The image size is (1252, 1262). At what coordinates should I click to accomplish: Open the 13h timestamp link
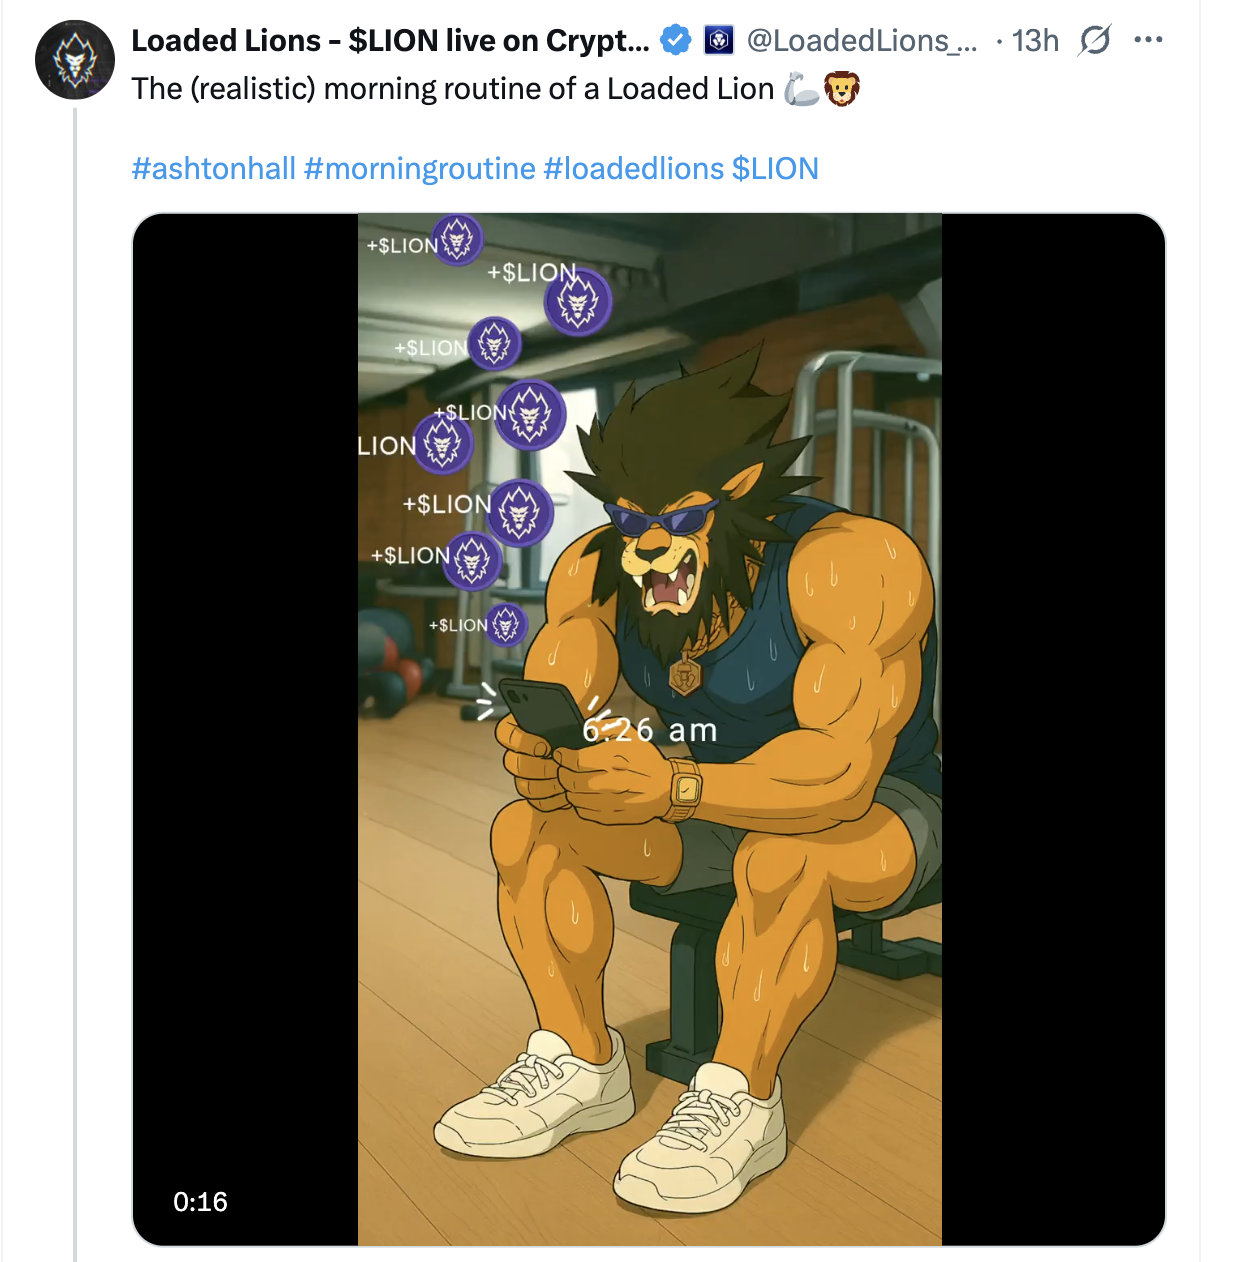pos(1035,41)
